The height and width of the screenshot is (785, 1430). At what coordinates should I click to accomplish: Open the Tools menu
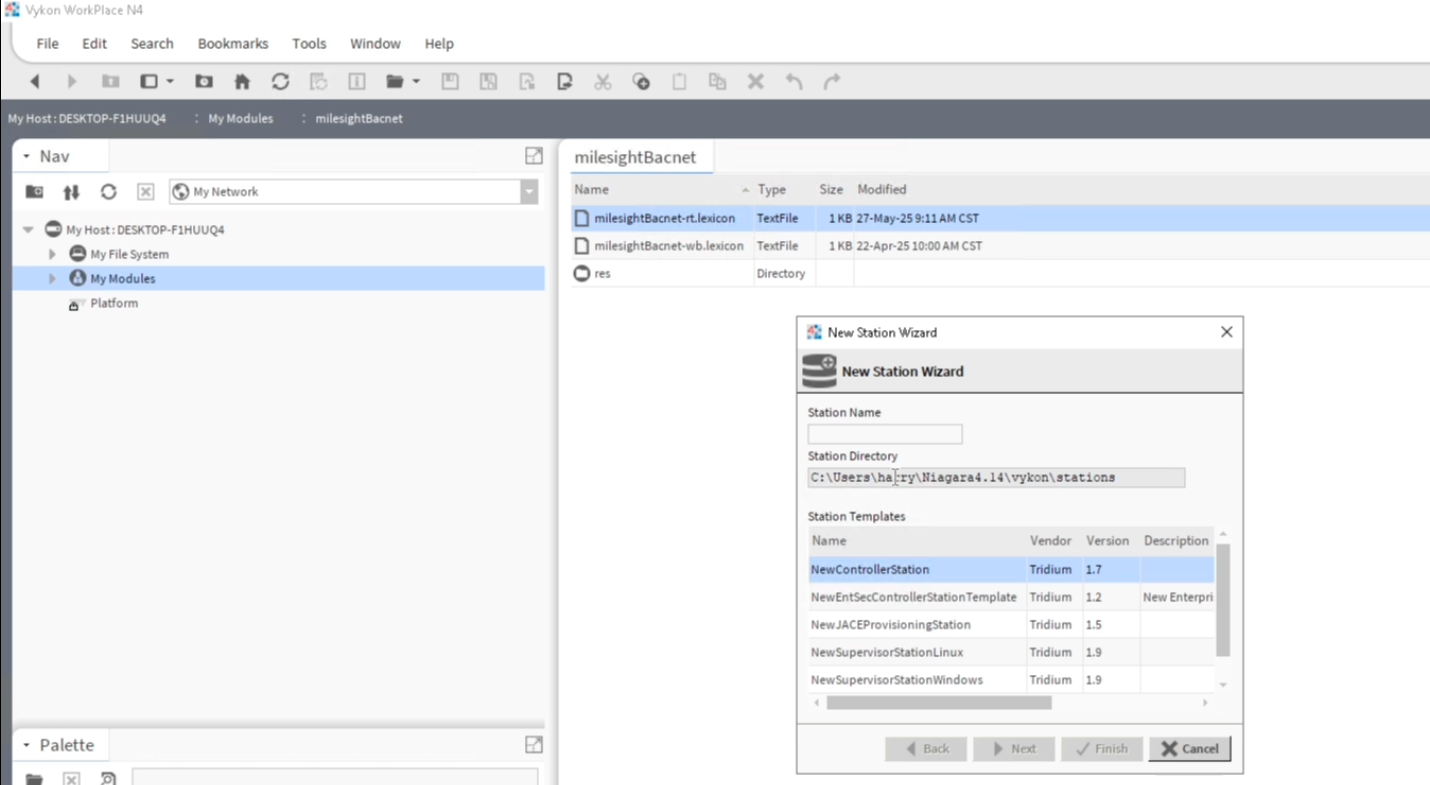[x=309, y=44]
